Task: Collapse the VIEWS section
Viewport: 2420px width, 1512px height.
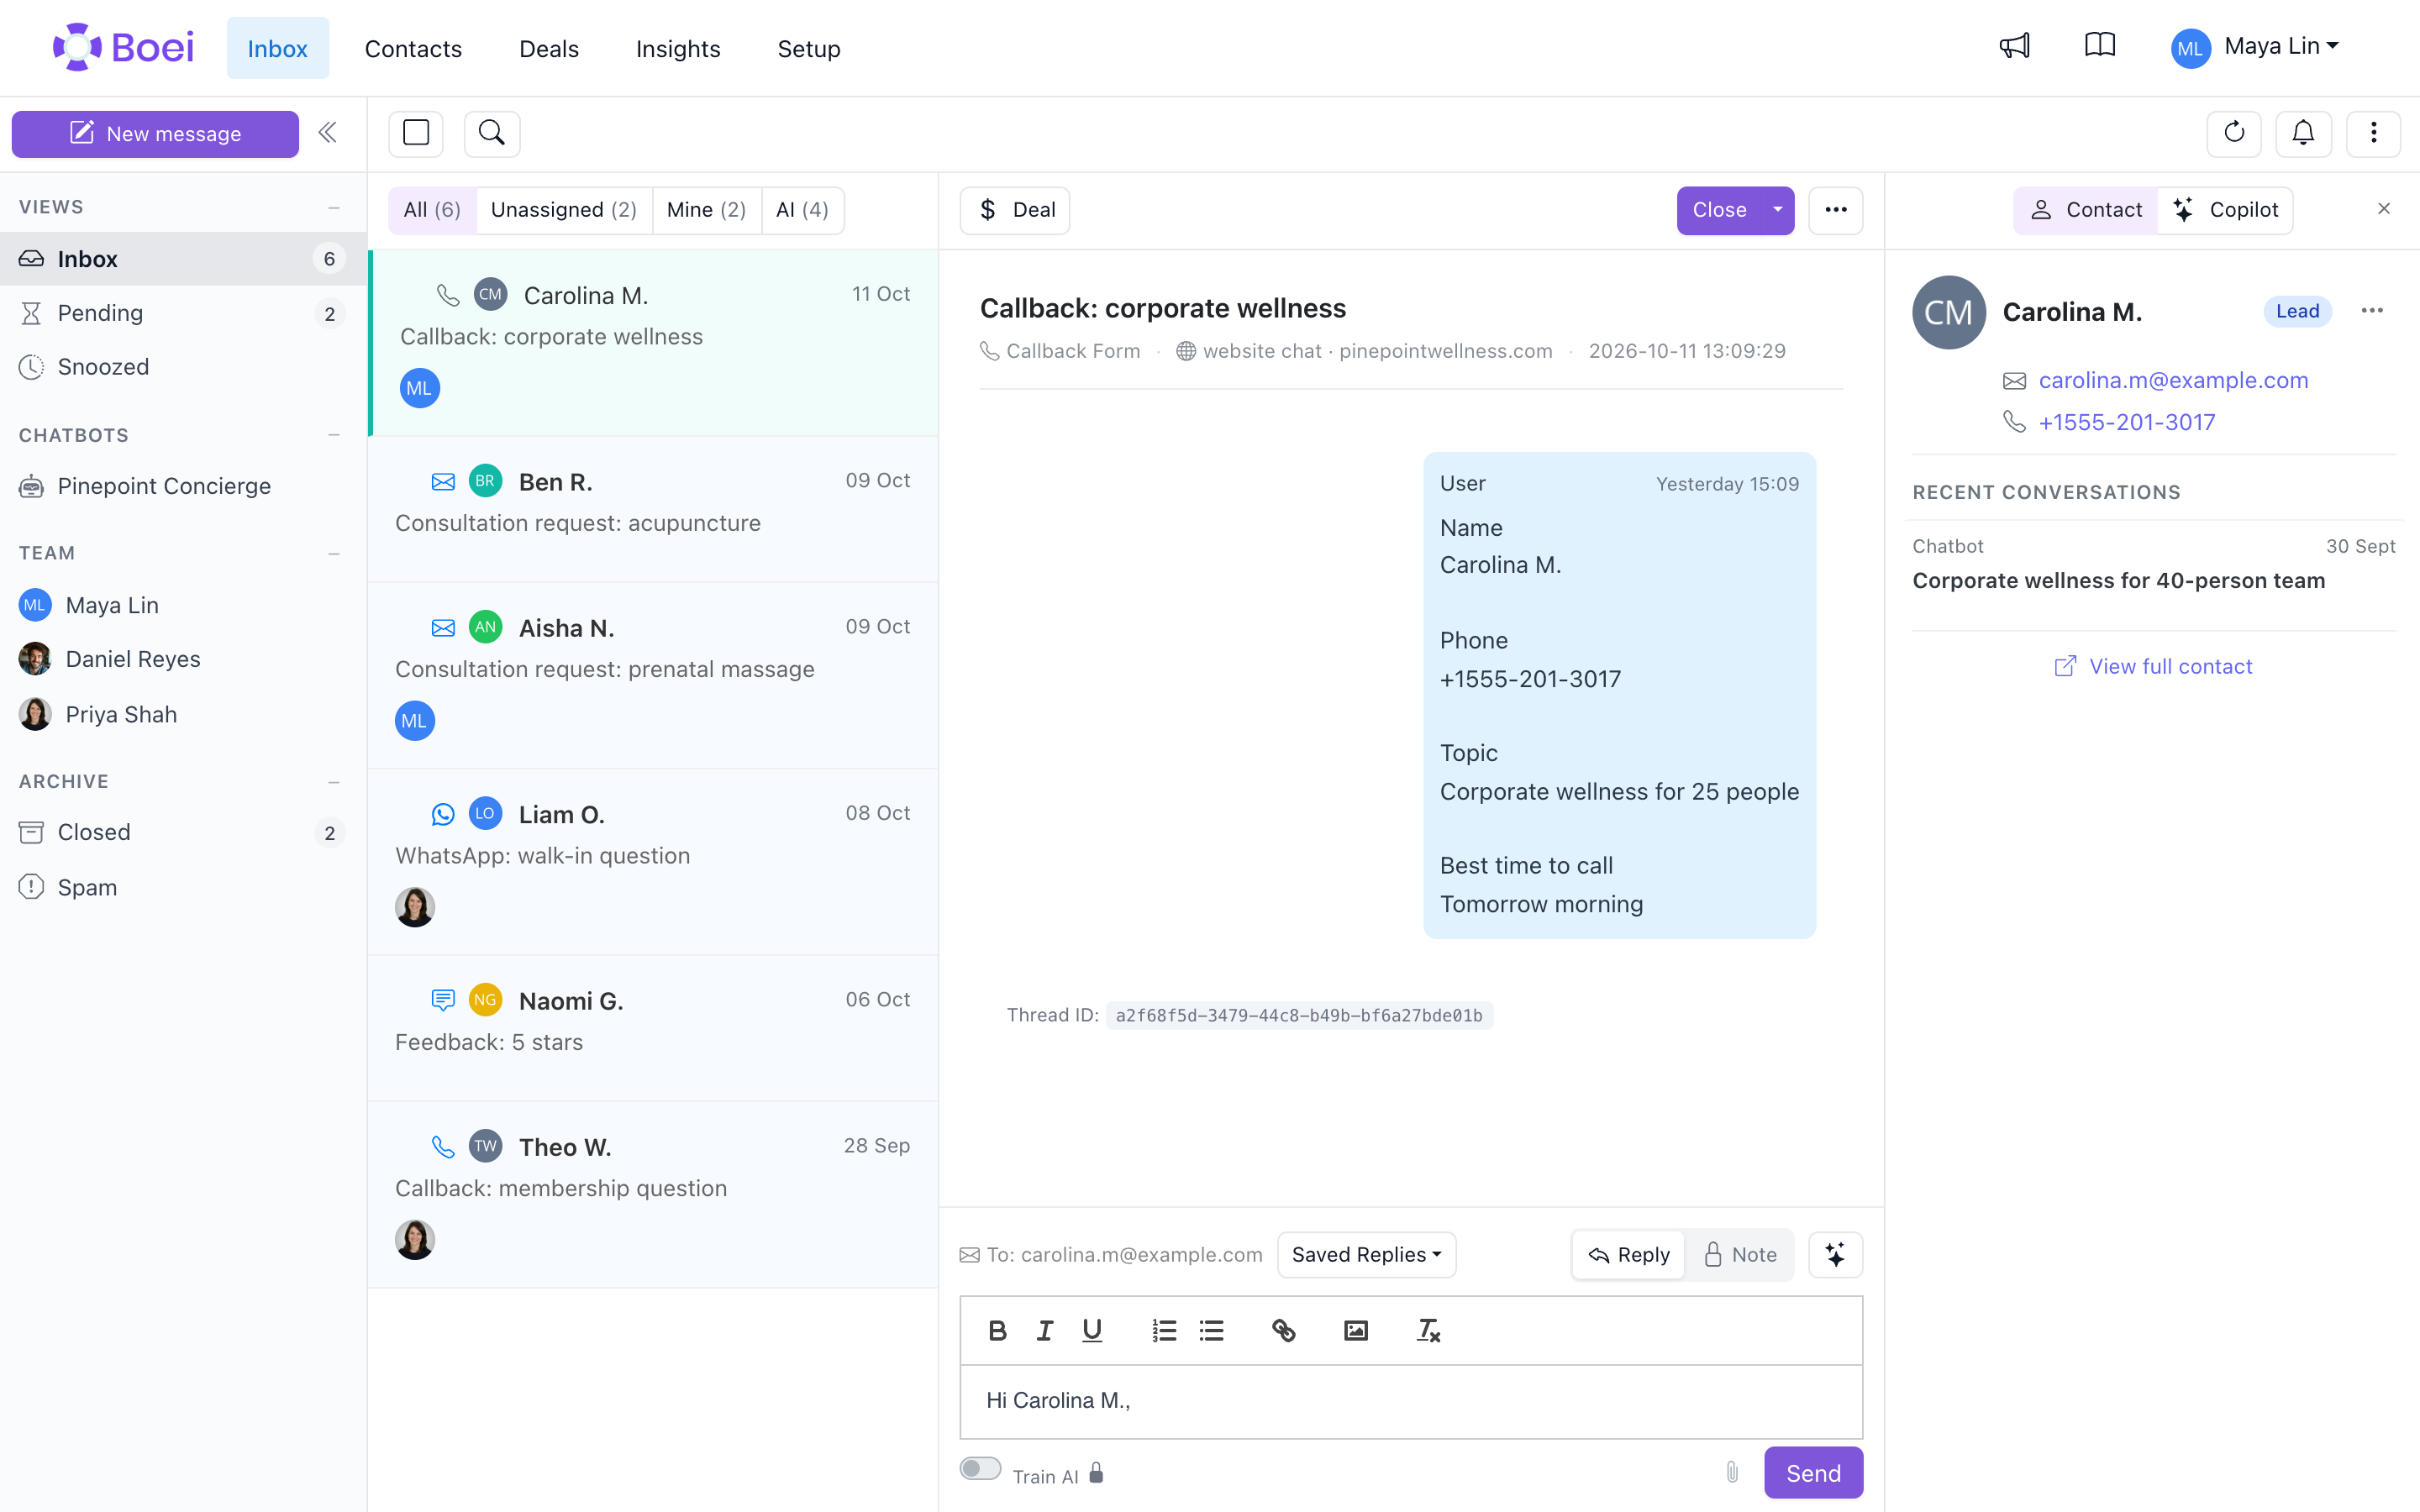Action: (x=334, y=207)
